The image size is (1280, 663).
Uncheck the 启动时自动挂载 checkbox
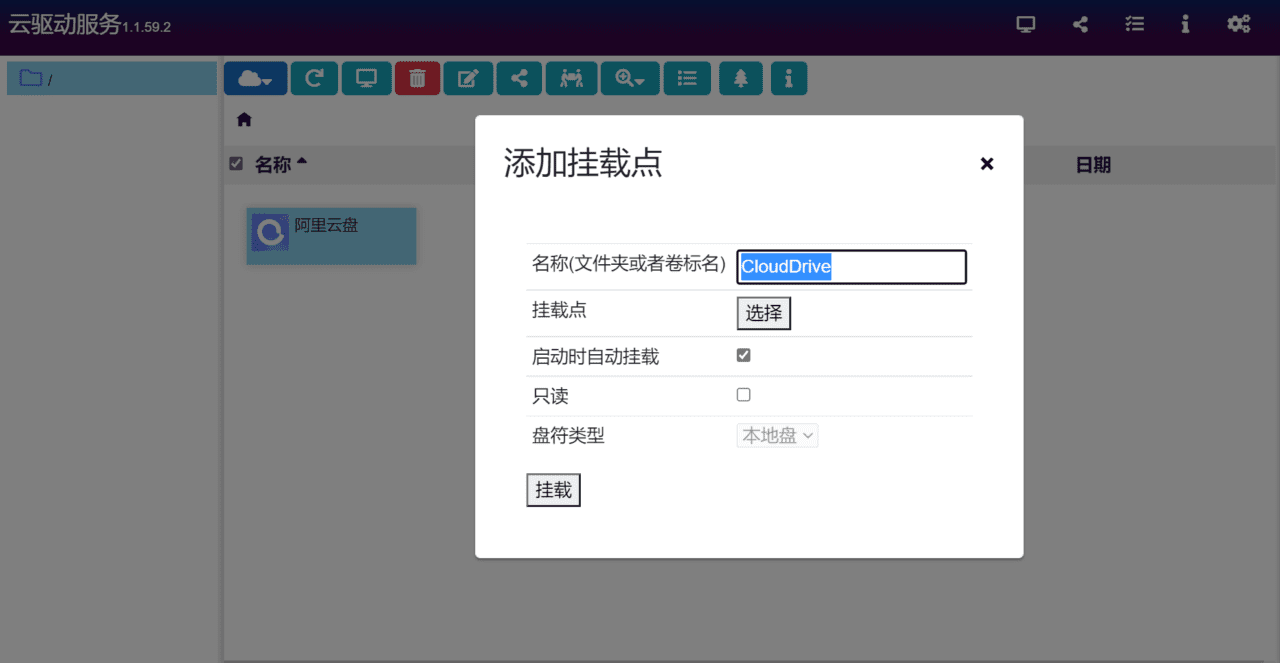[743, 355]
